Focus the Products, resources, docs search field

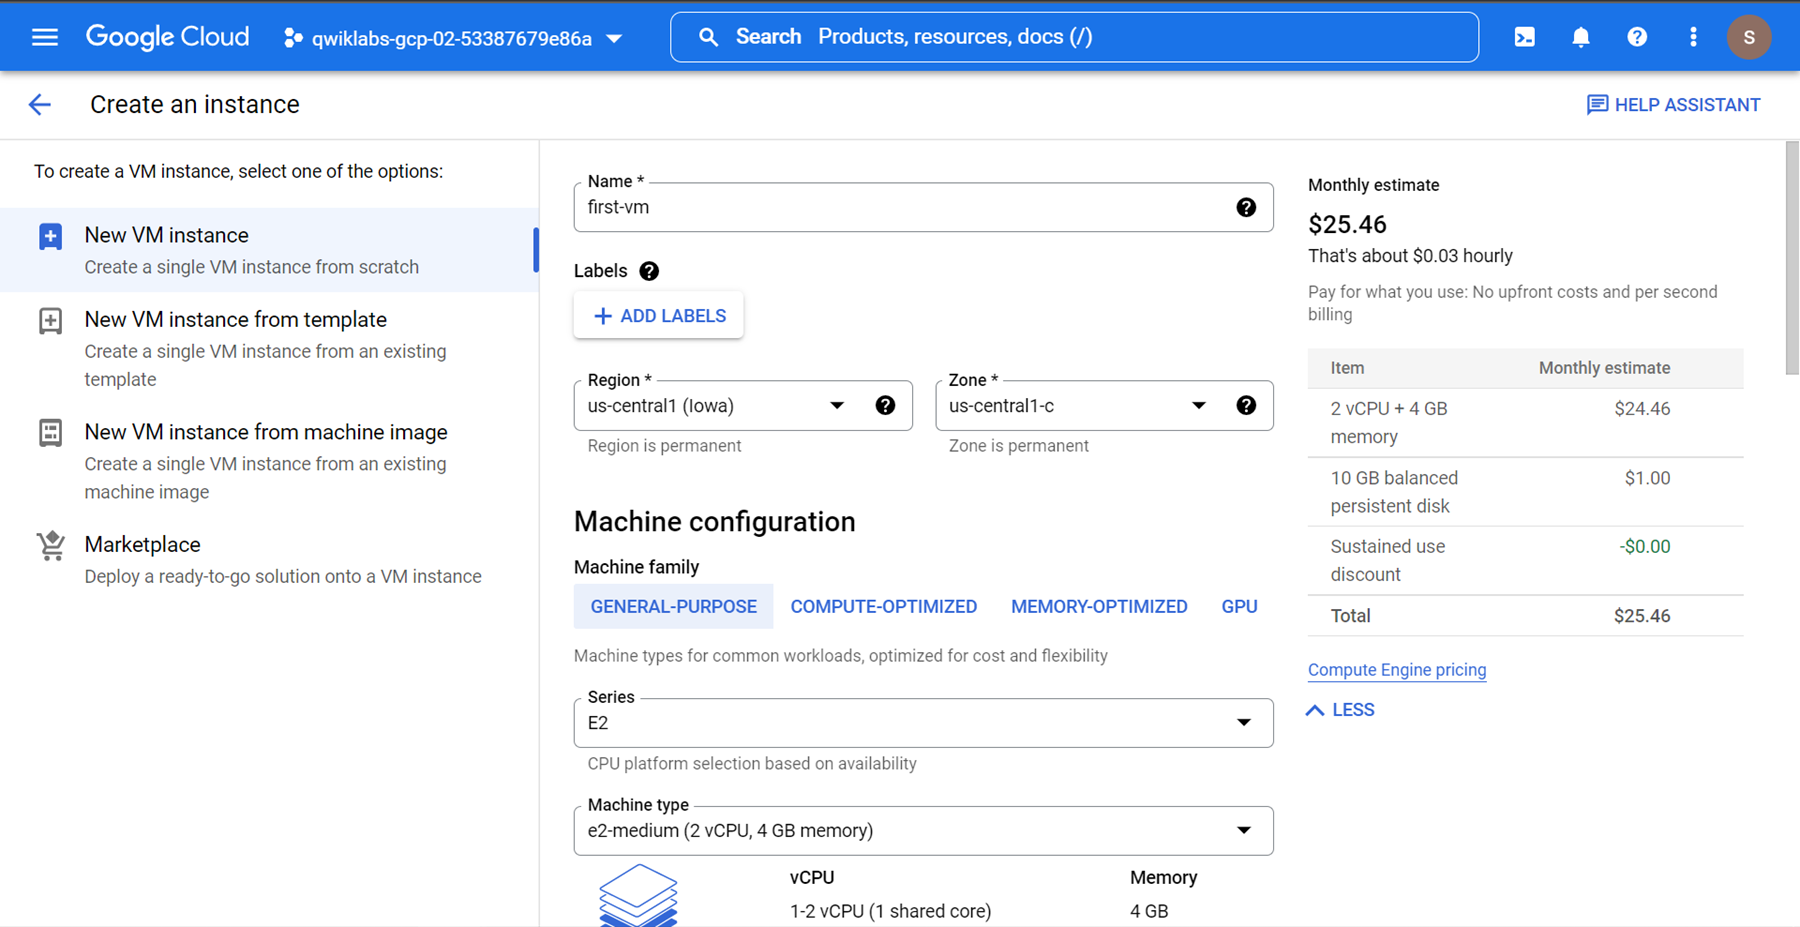click(1074, 37)
